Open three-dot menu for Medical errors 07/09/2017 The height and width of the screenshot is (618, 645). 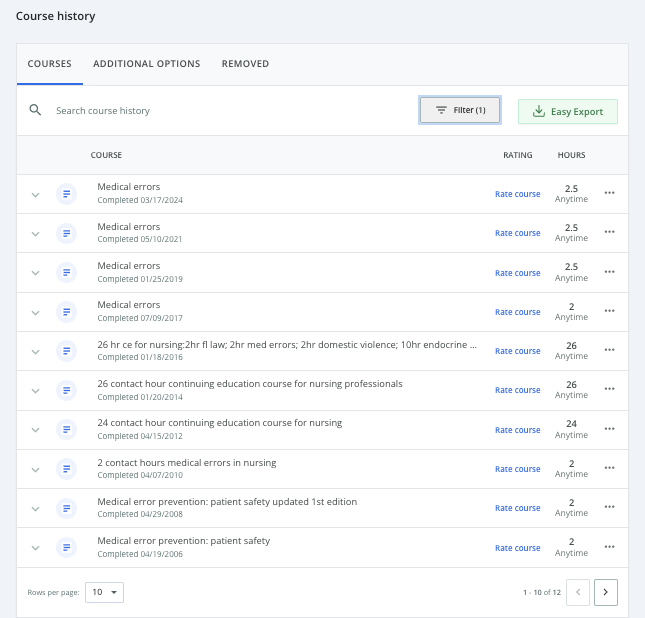609,311
